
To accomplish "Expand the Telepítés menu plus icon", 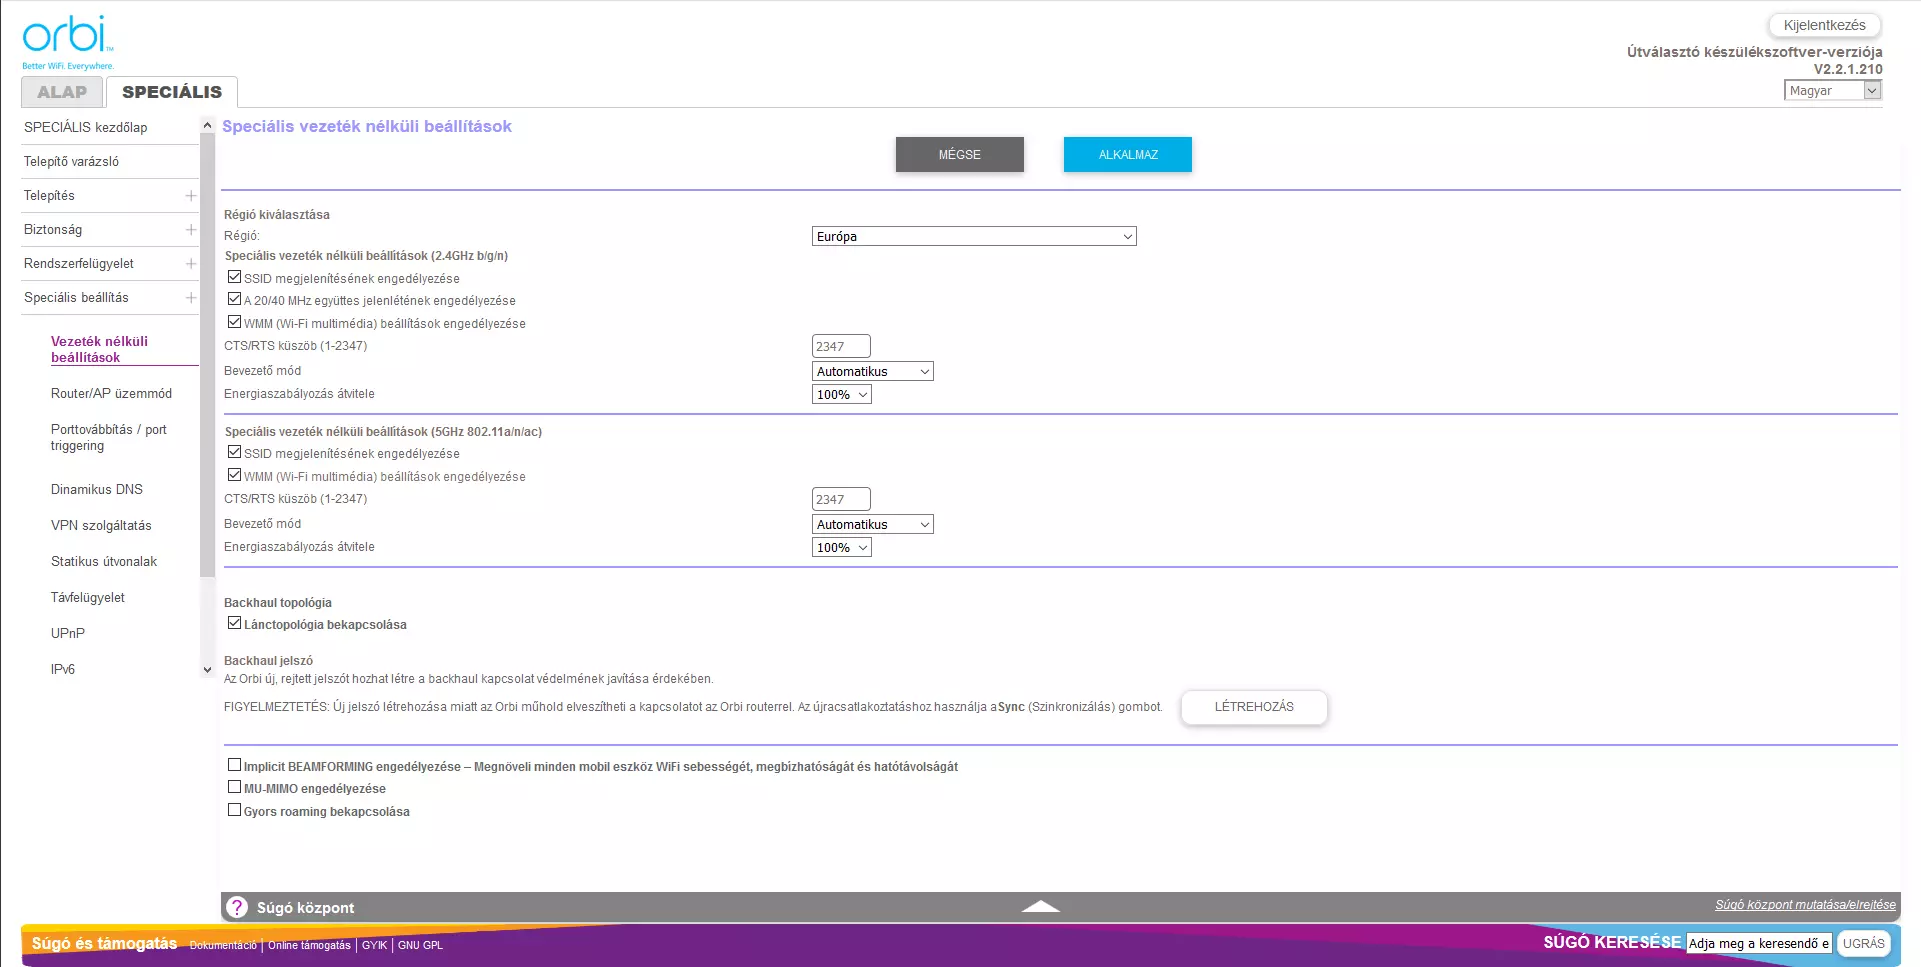I will tap(190, 196).
